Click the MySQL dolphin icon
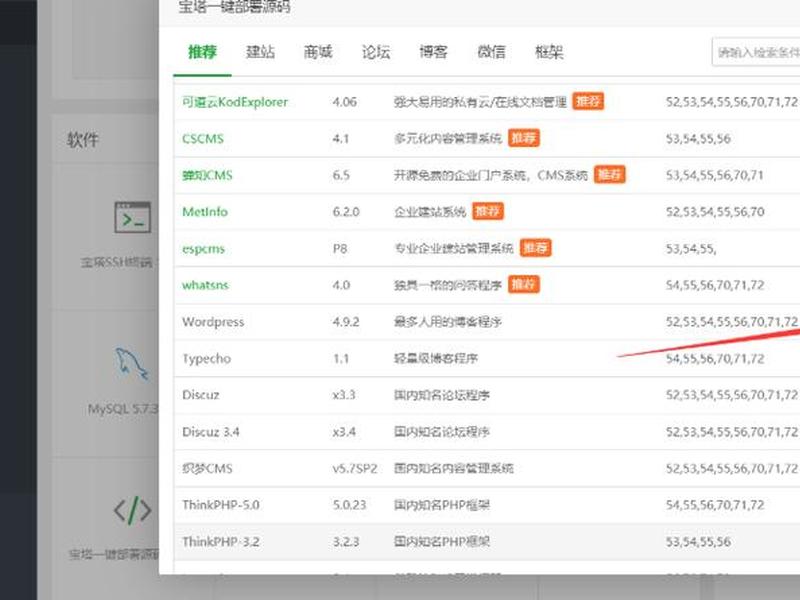 click(132, 364)
